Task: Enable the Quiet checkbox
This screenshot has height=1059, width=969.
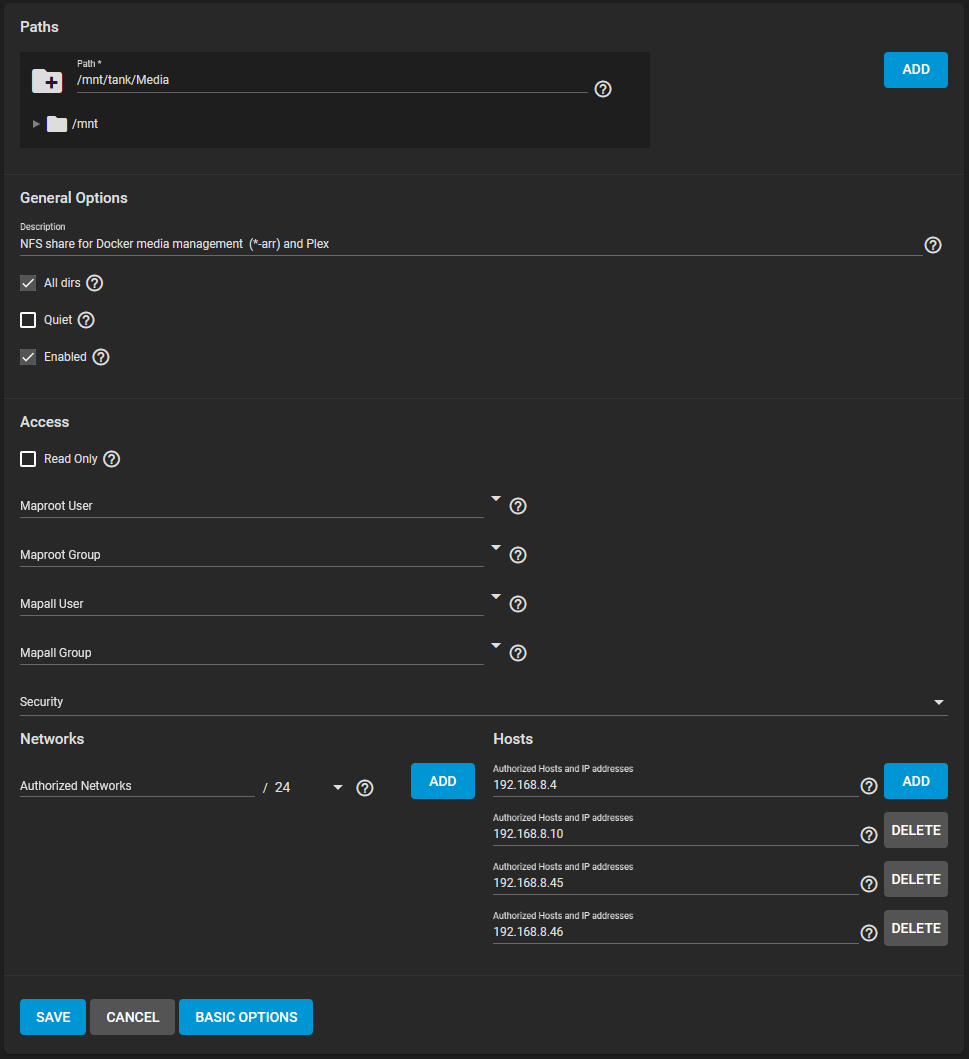Action: point(28,320)
